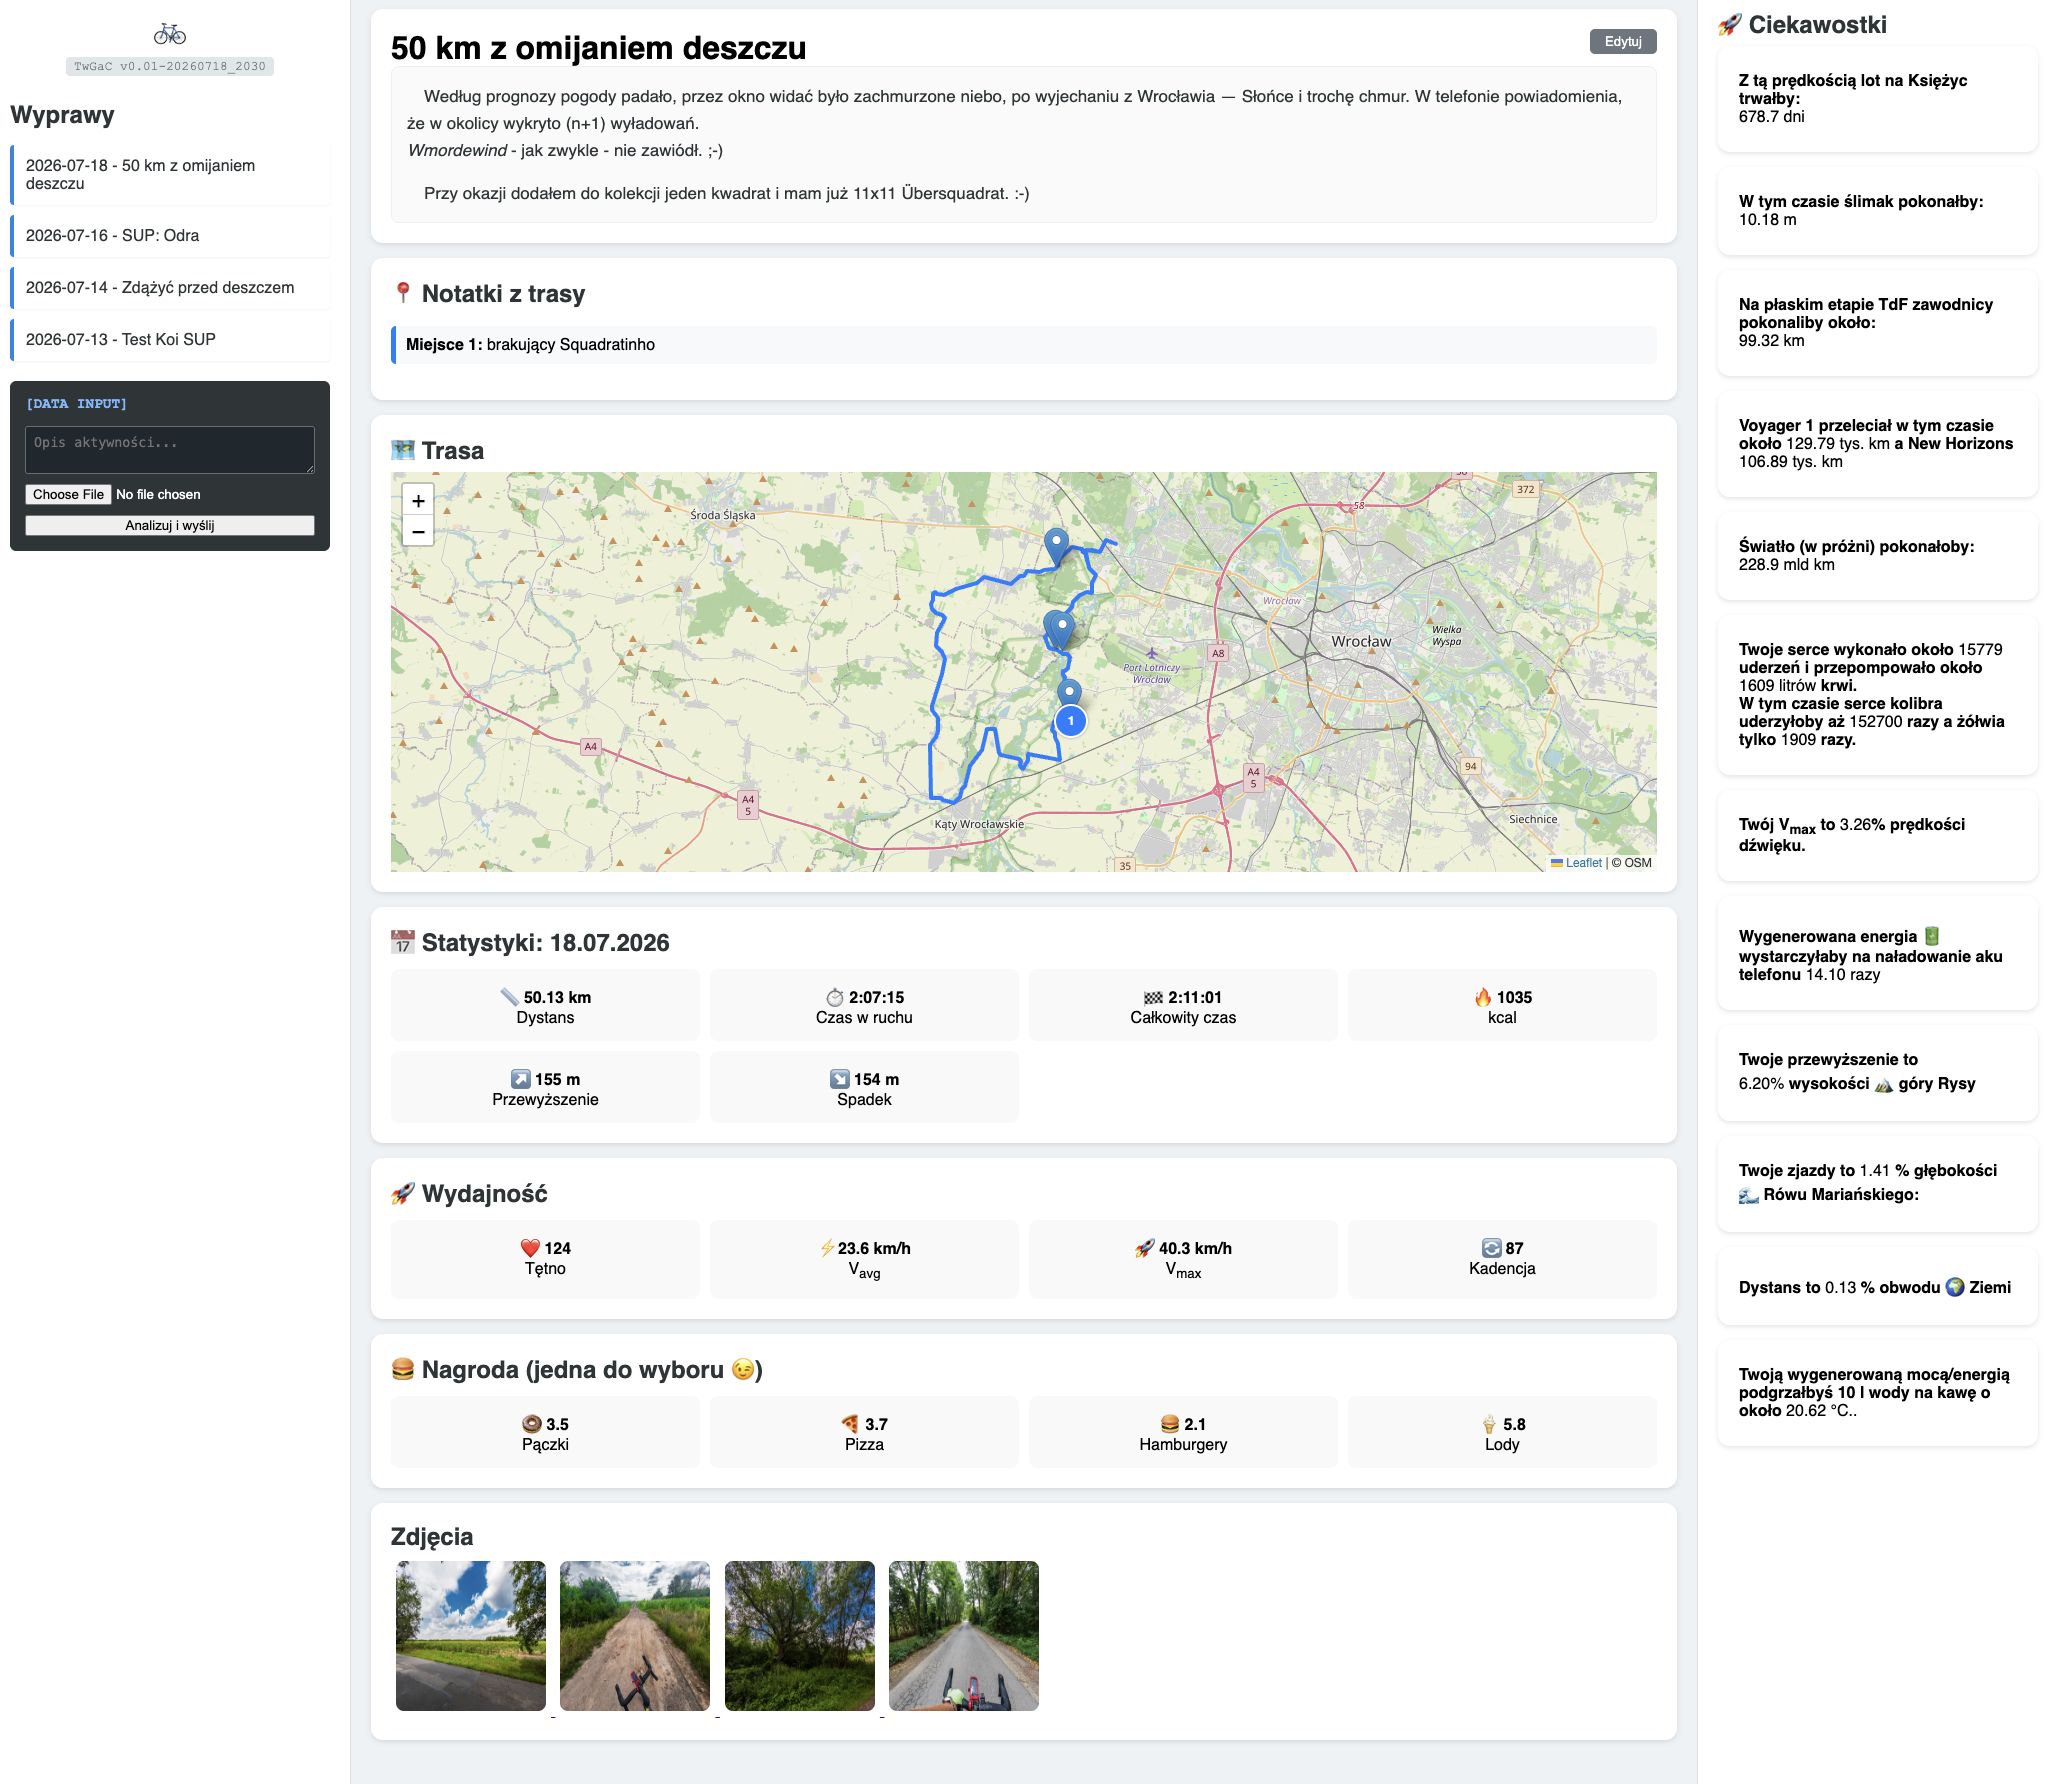
Task: Click the No file chosen label
Action: (158, 494)
